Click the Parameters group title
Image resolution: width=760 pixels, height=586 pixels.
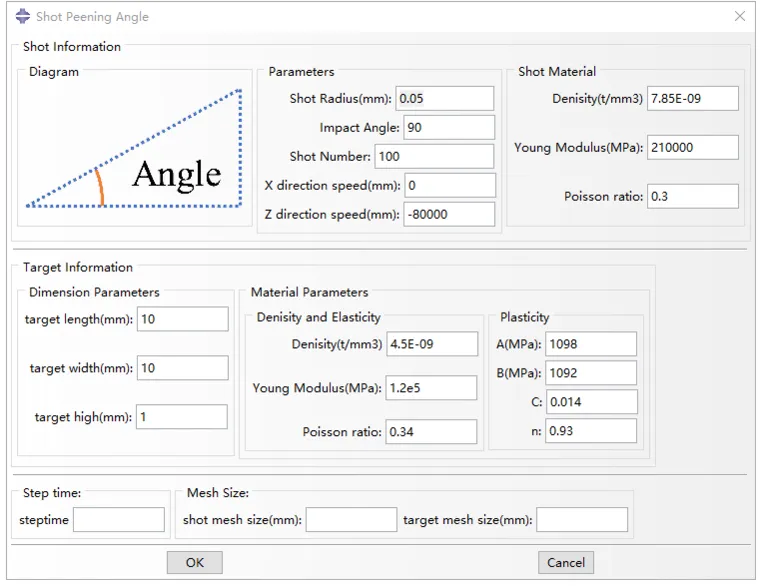pos(301,71)
